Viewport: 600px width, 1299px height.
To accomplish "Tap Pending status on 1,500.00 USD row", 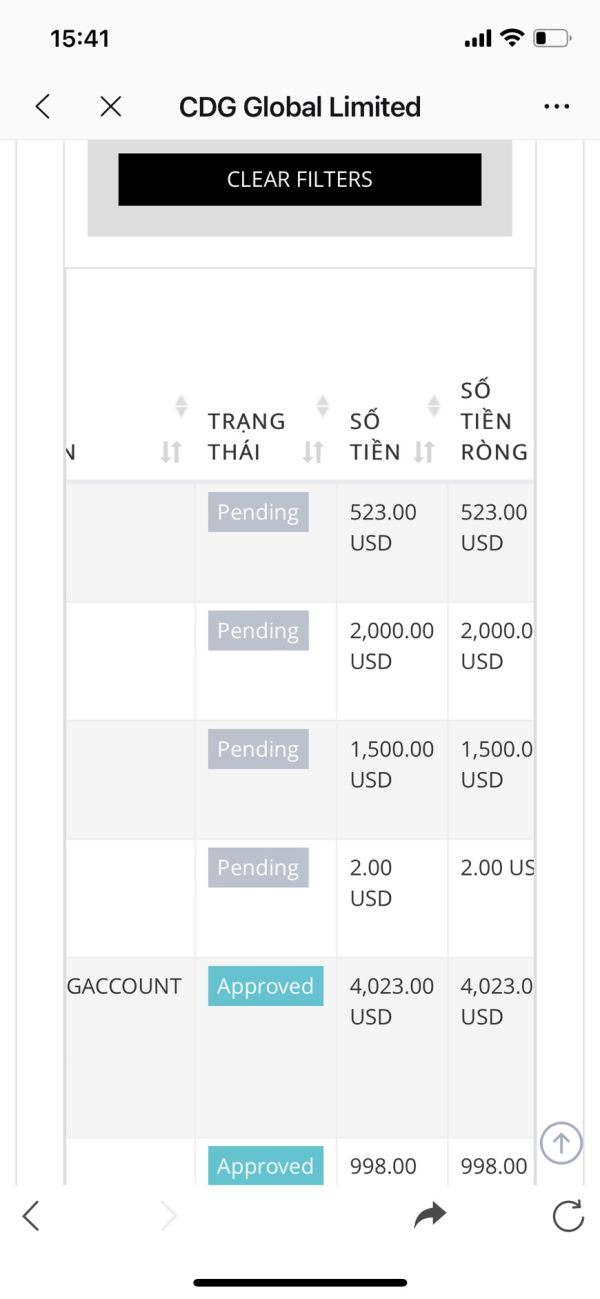I will click(258, 749).
